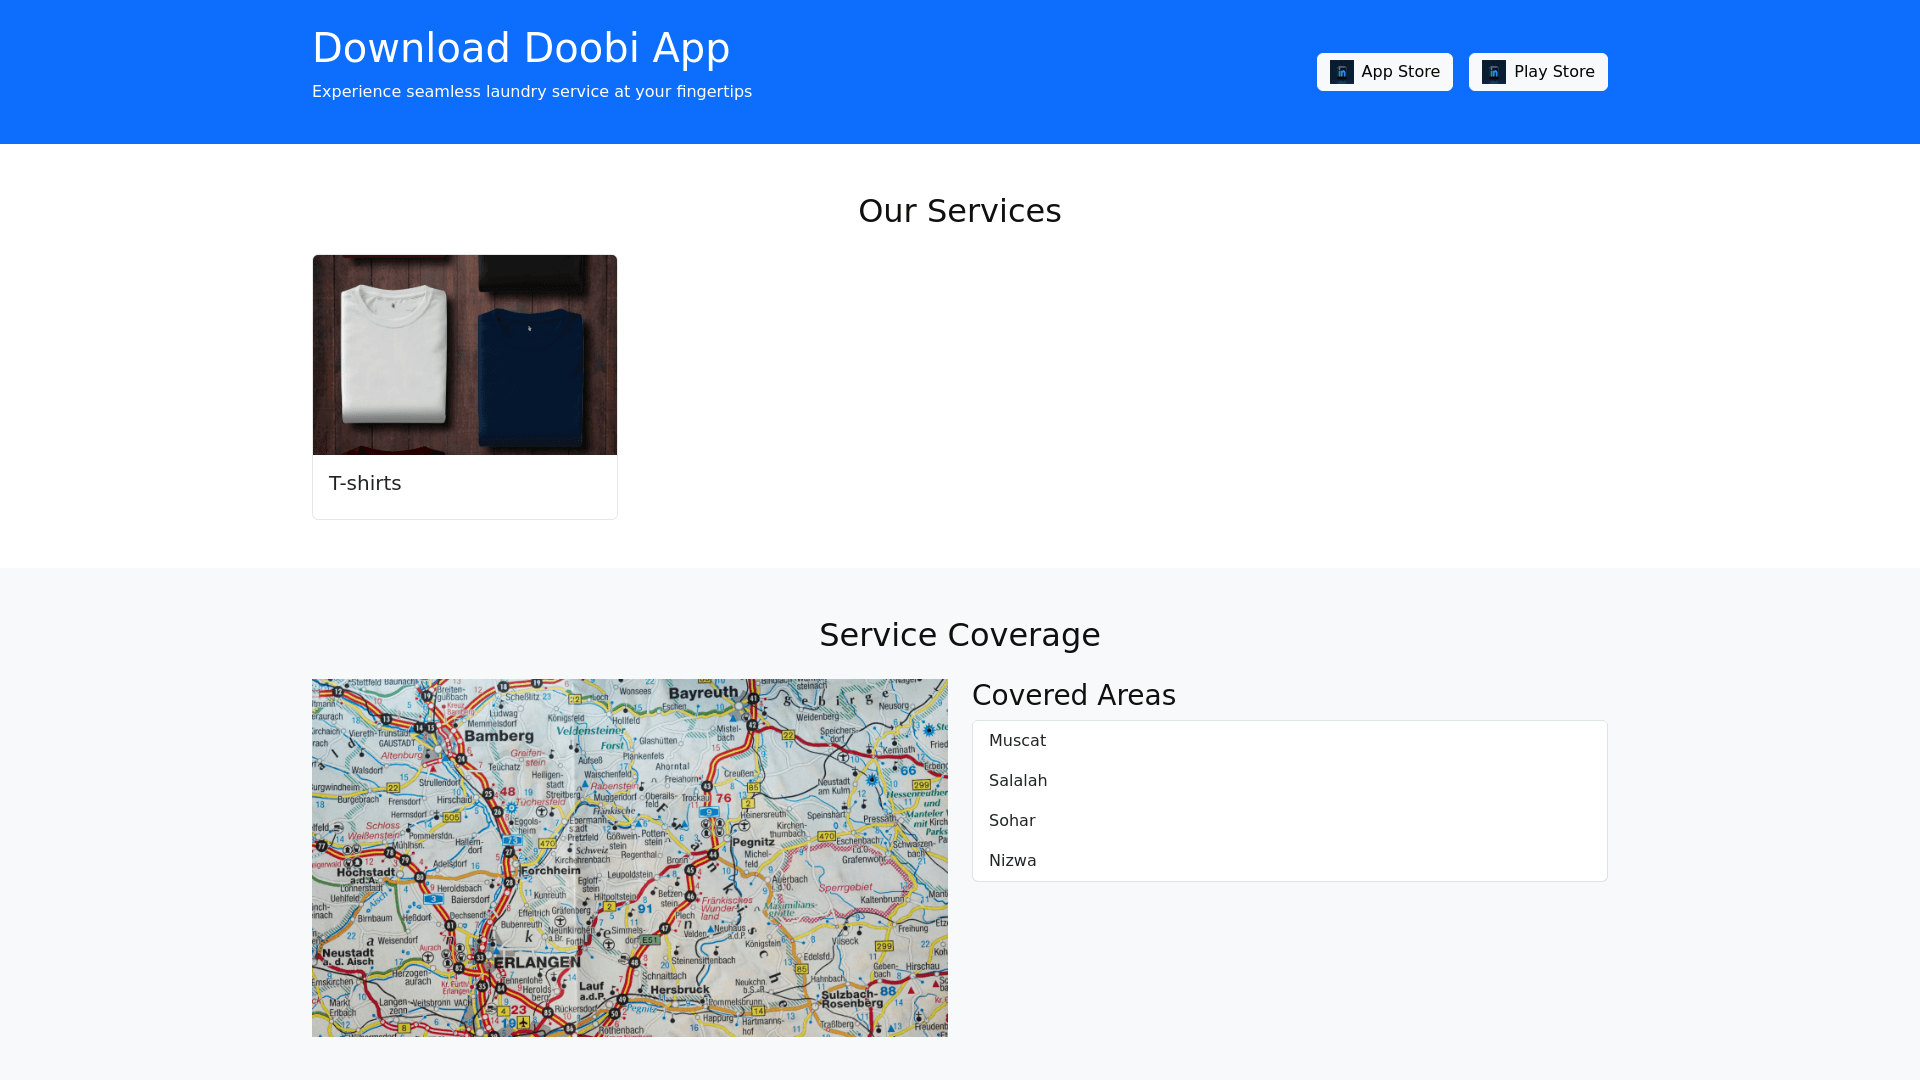This screenshot has height=1080, width=1920.
Task: Click the App Store button icon
Action: click(x=1341, y=72)
